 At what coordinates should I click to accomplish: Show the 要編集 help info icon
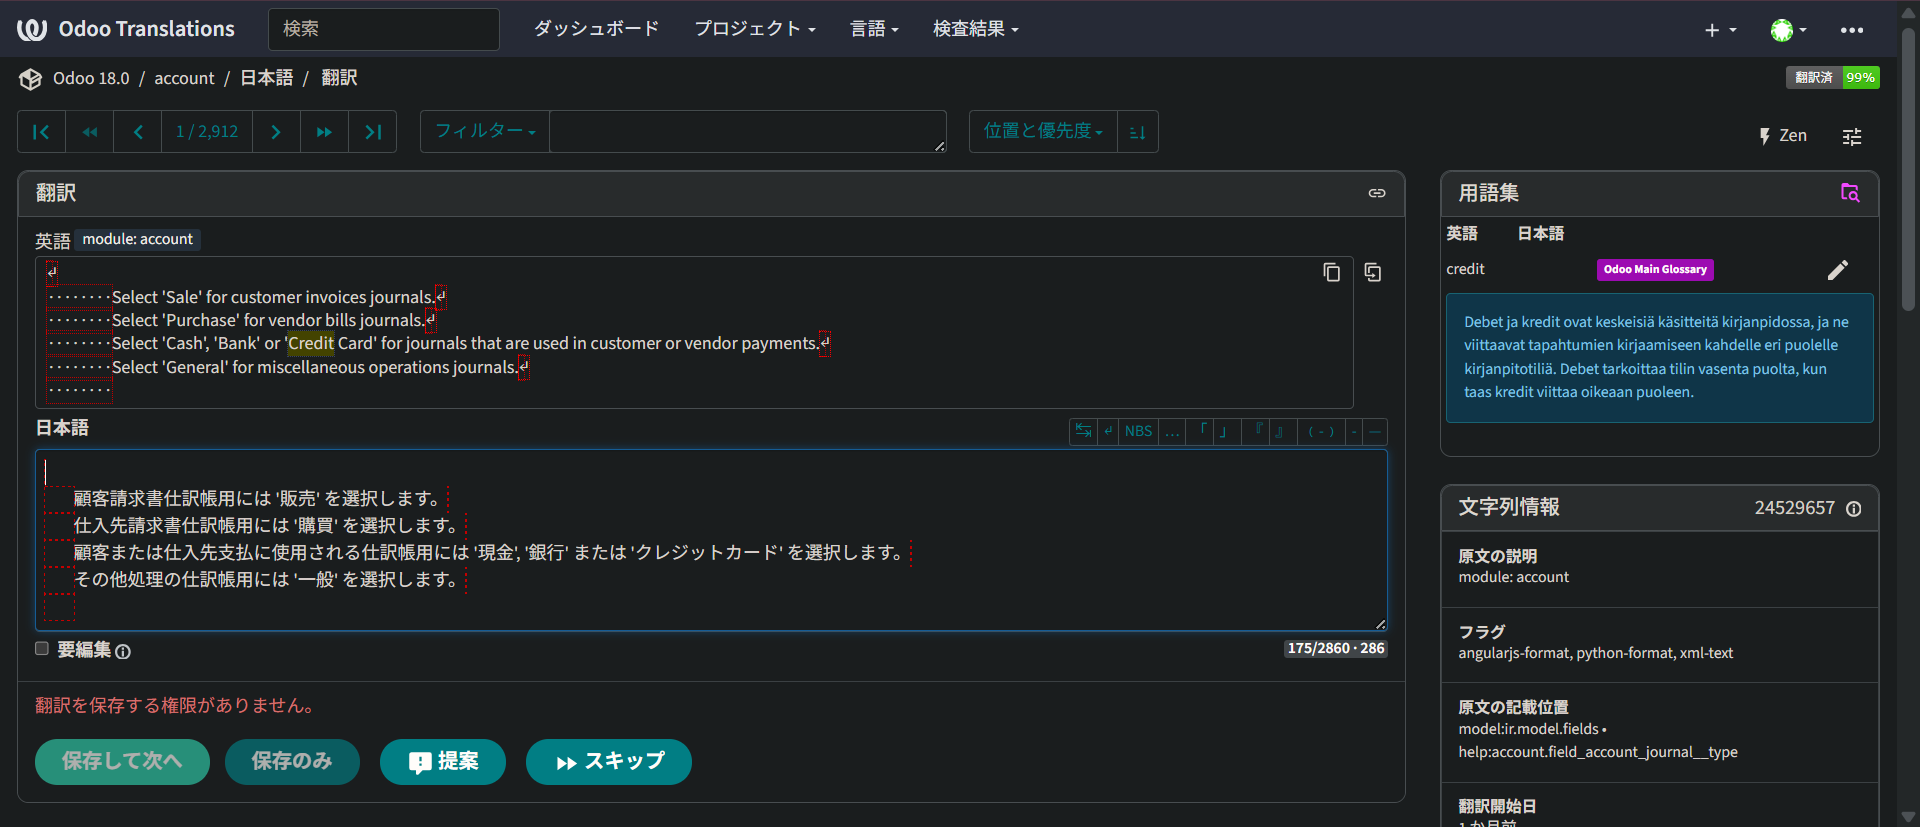pyautogui.click(x=123, y=652)
